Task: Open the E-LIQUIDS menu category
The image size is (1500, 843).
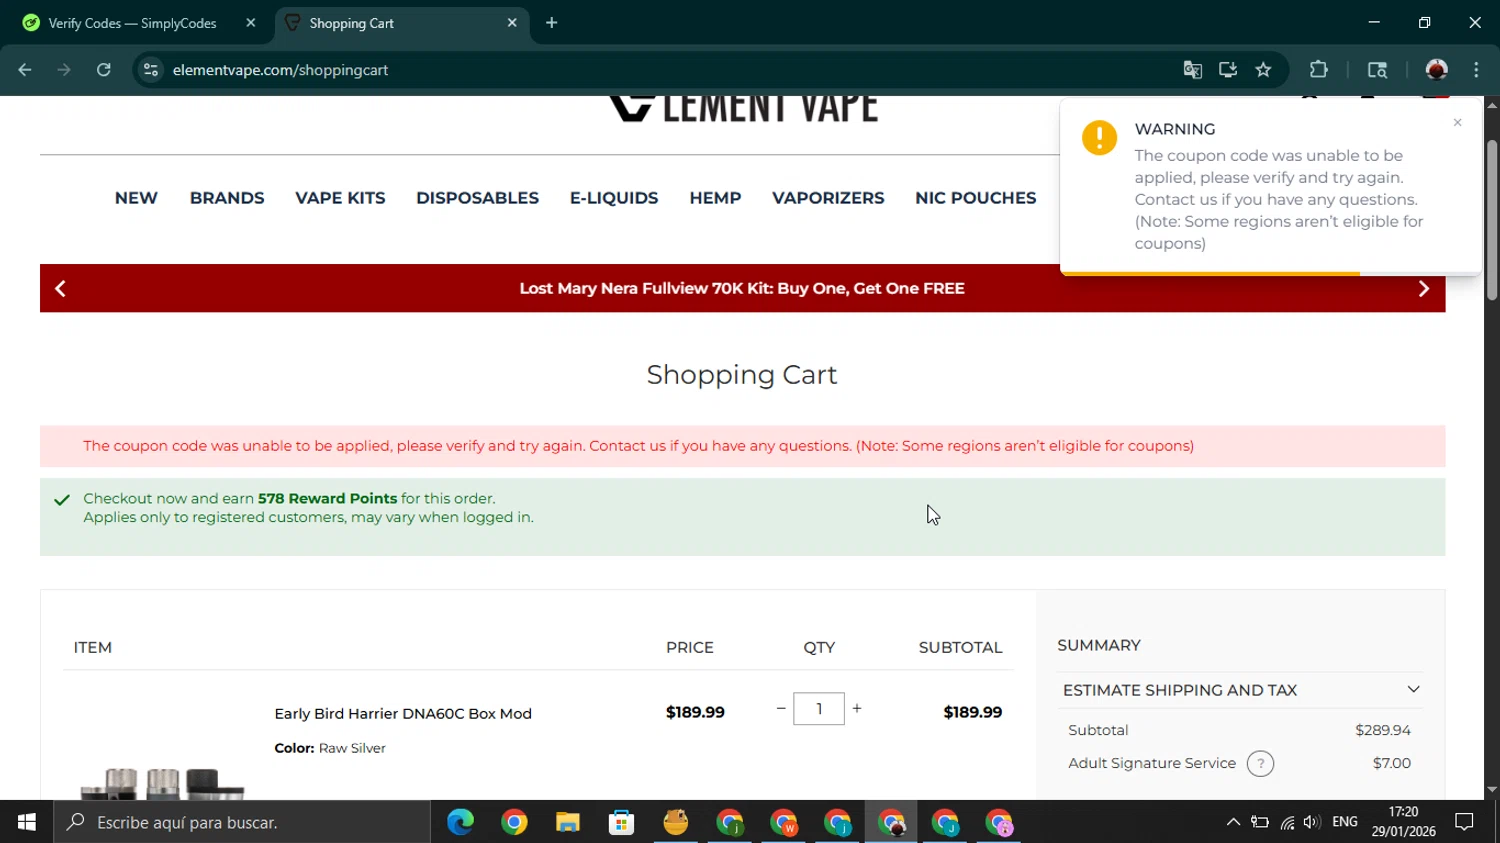Action: (614, 198)
